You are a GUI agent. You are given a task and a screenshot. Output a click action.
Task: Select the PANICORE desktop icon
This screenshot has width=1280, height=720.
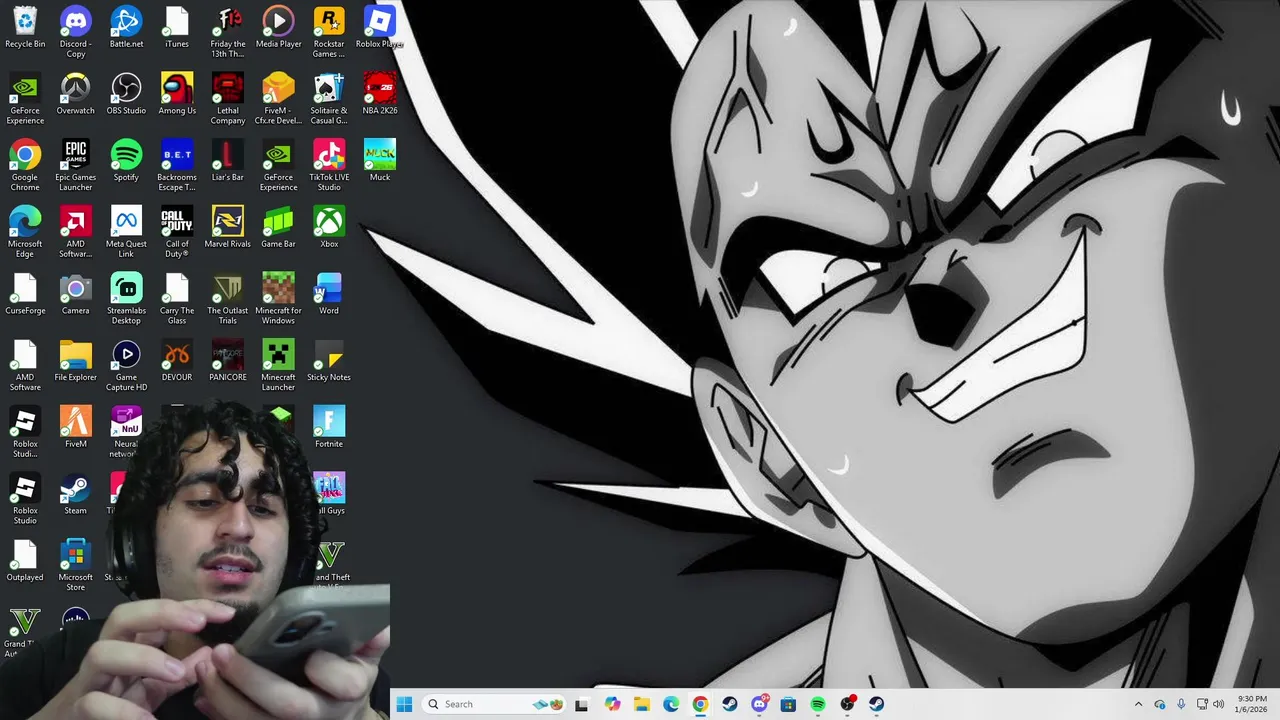click(x=228, y=361)
